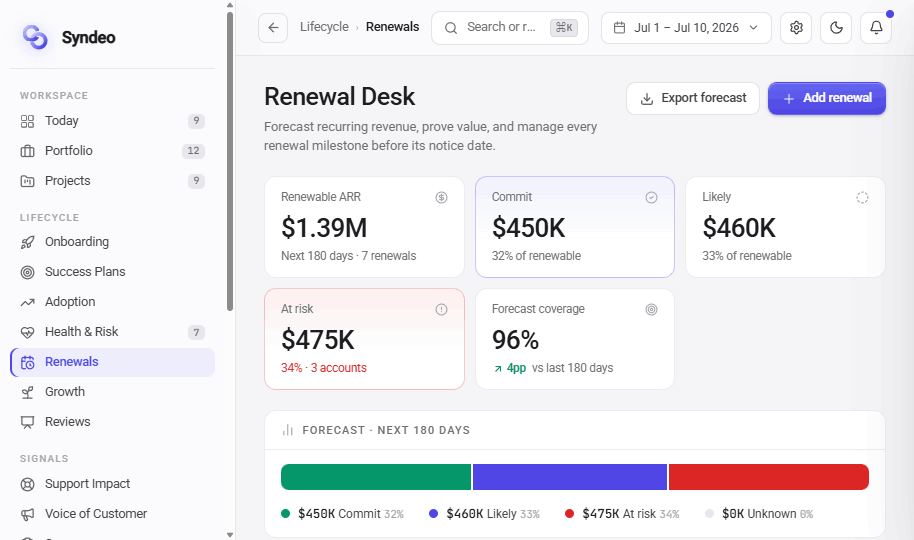Click the At risk alert icon
914x540 pixels.
[441, 309]
